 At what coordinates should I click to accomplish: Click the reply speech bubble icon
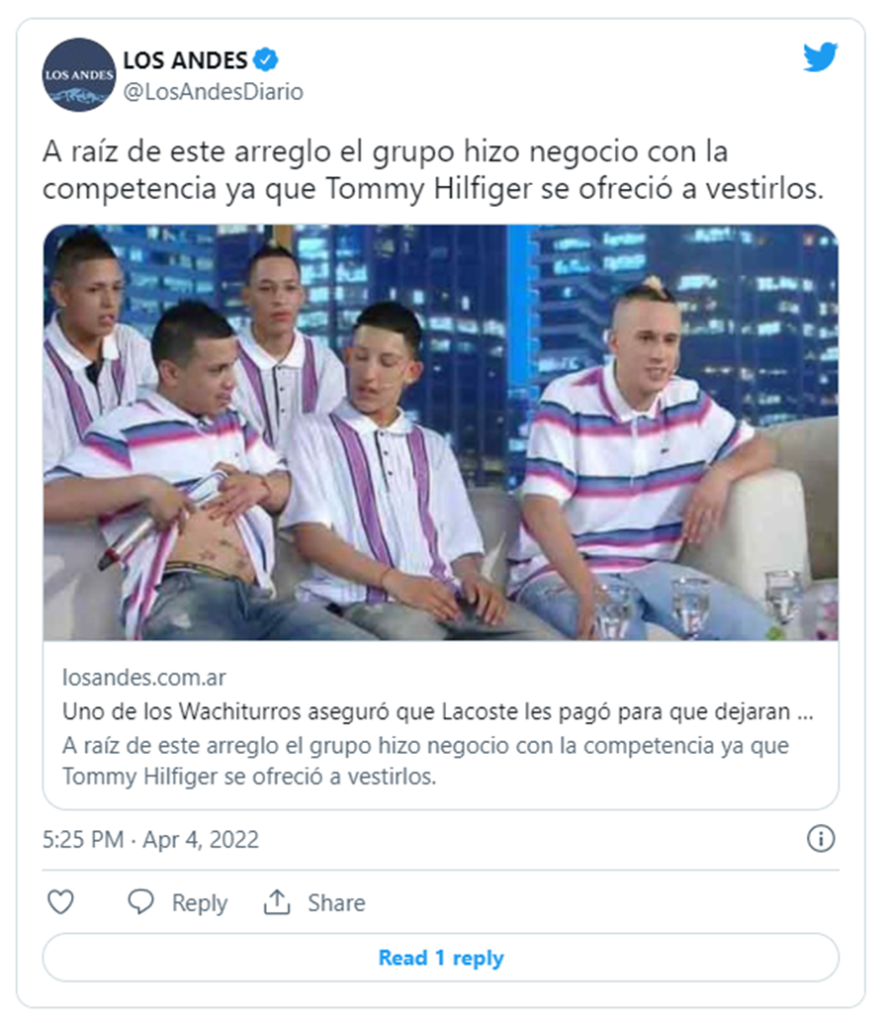tap(140, 902)
